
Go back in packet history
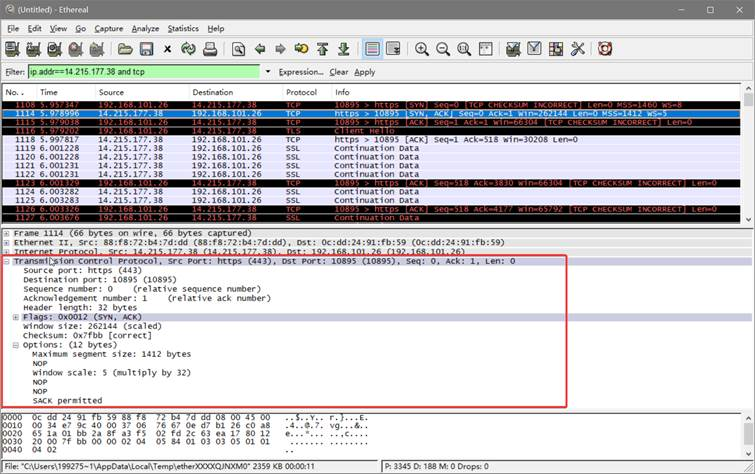(x=260, y=49)
